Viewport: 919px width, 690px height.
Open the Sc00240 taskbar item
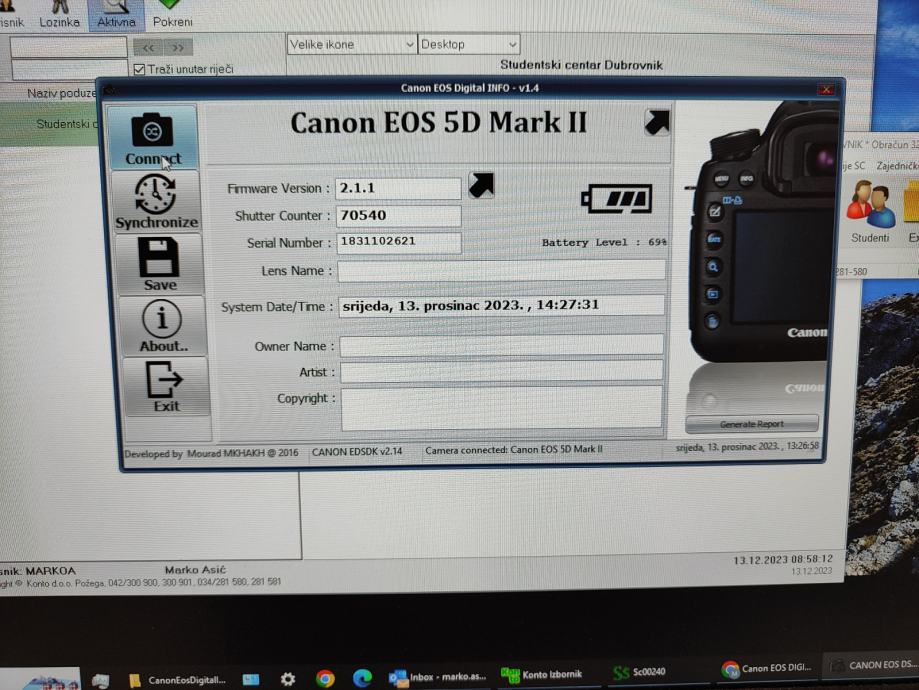[639, 672]
